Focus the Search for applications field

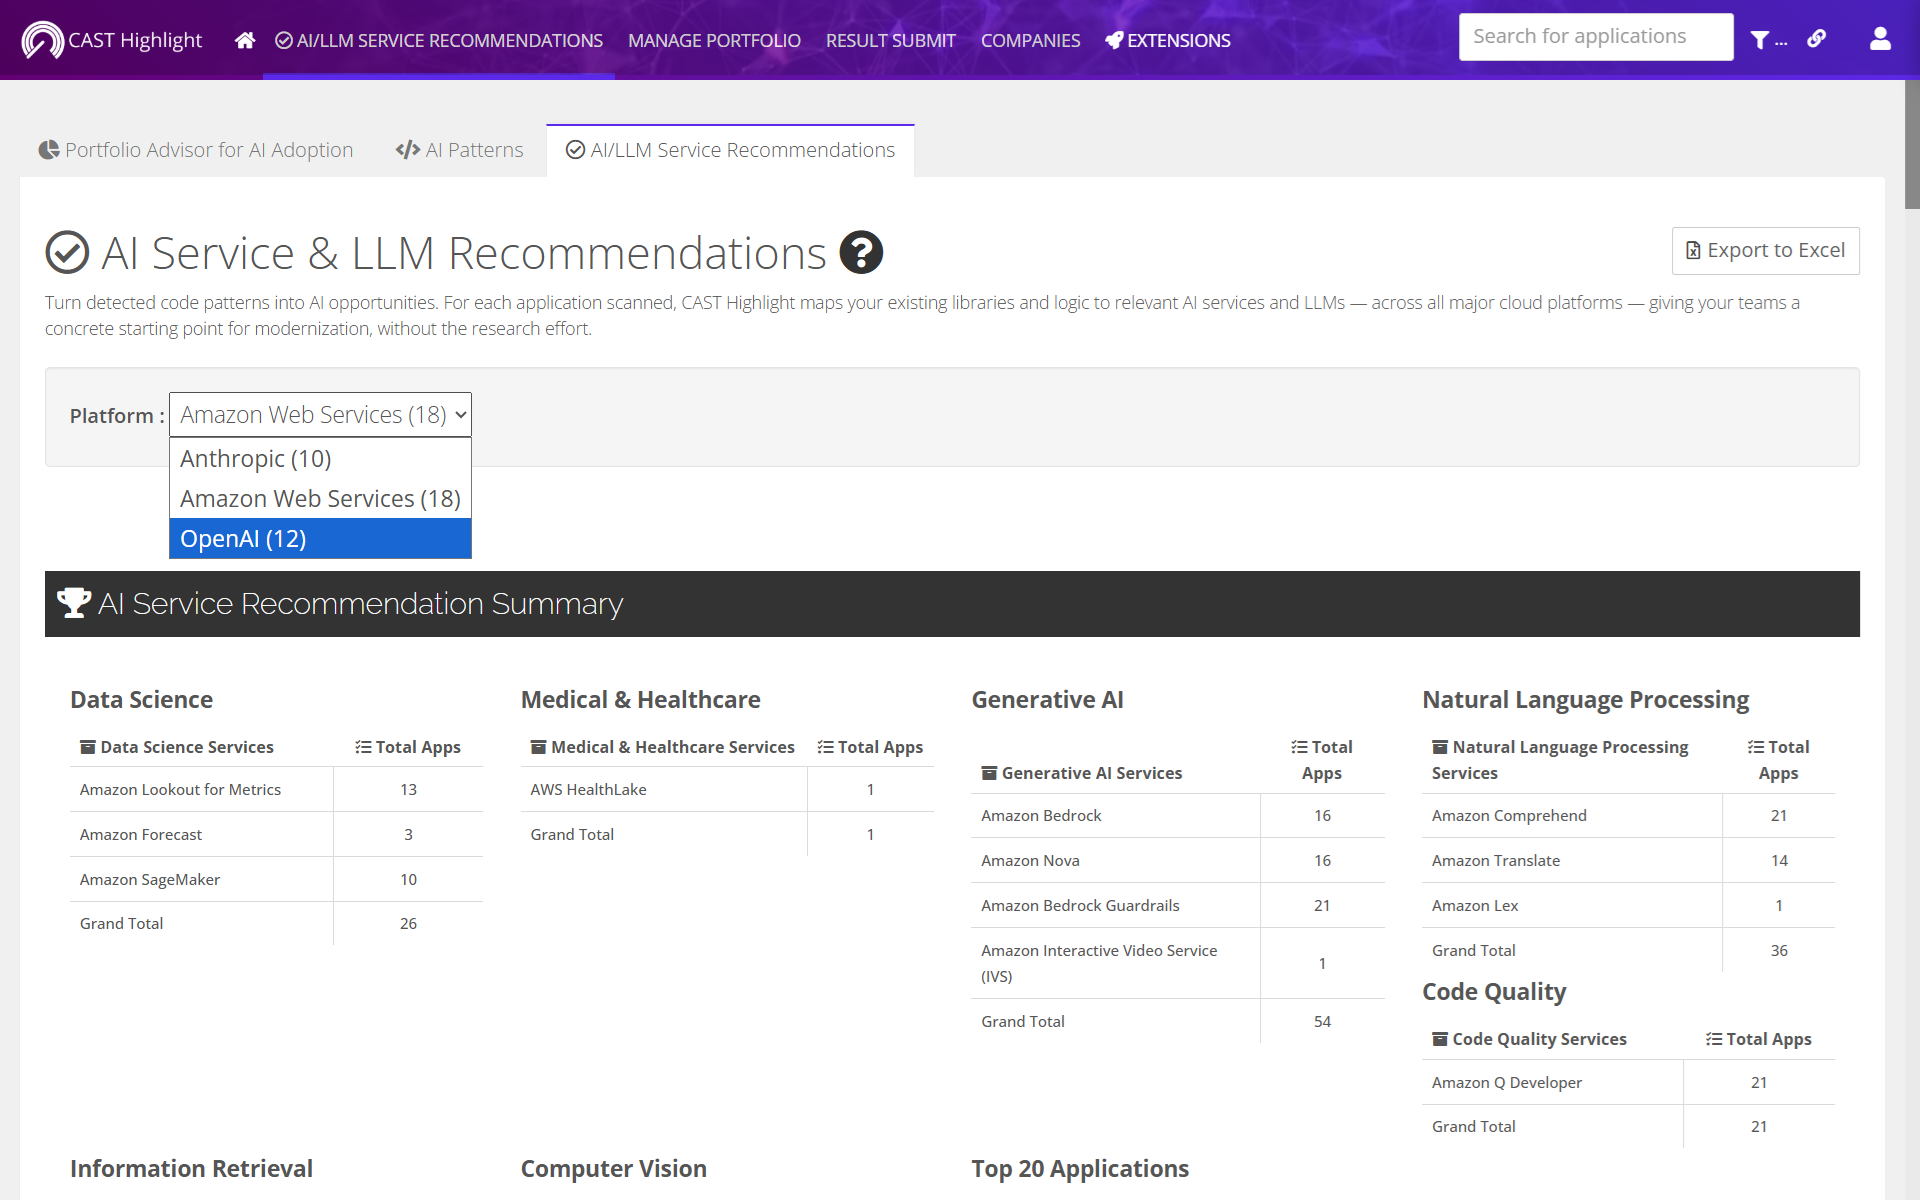[1595, 37]
